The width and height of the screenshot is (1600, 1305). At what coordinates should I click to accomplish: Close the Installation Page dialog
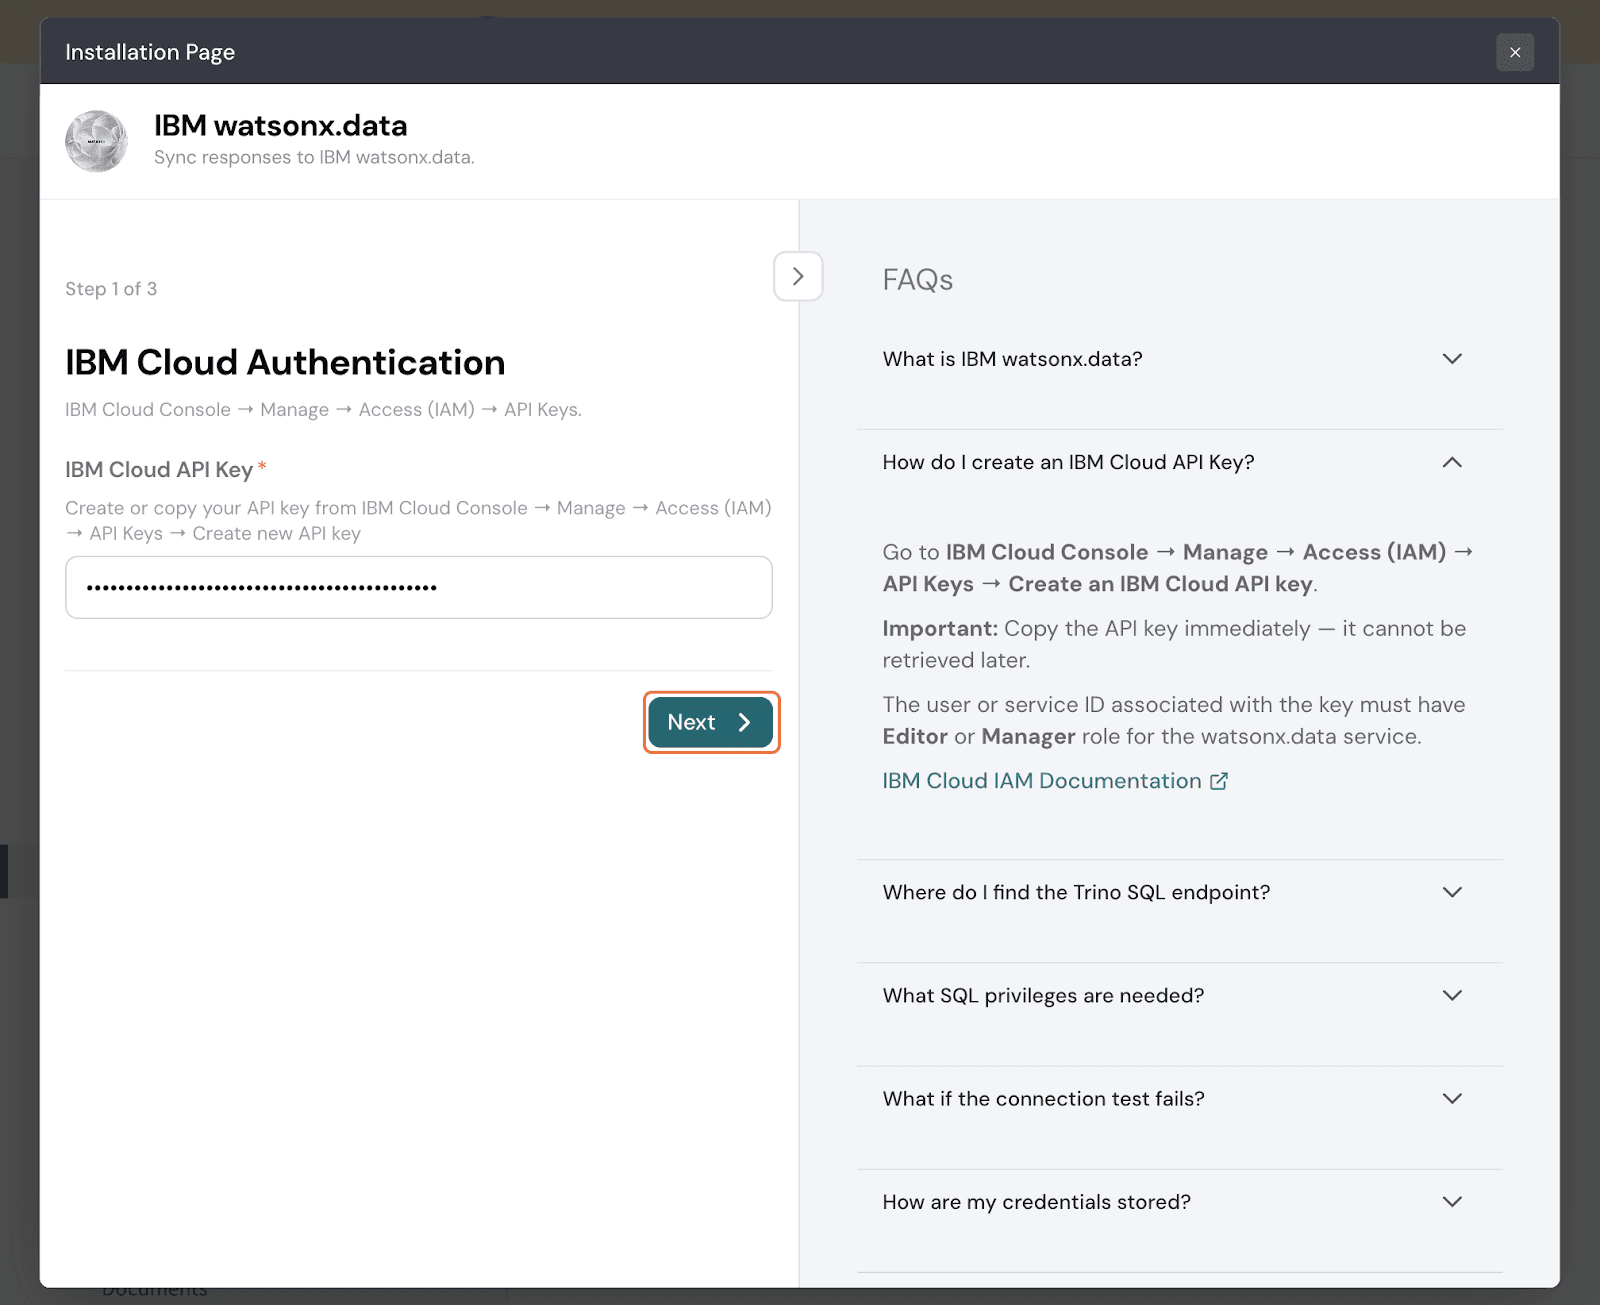tap(1514, 52)
